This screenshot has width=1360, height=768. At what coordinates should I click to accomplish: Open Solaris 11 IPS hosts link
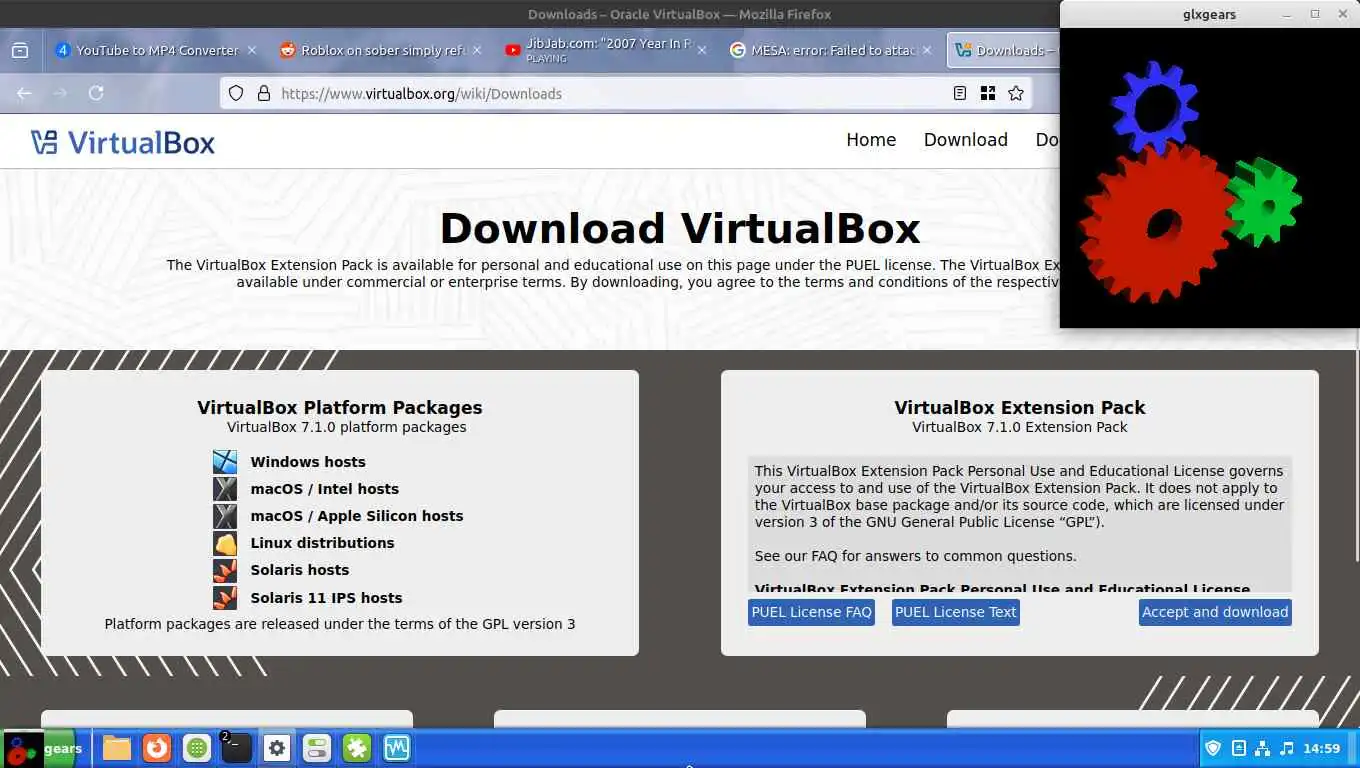pos(326,598)
